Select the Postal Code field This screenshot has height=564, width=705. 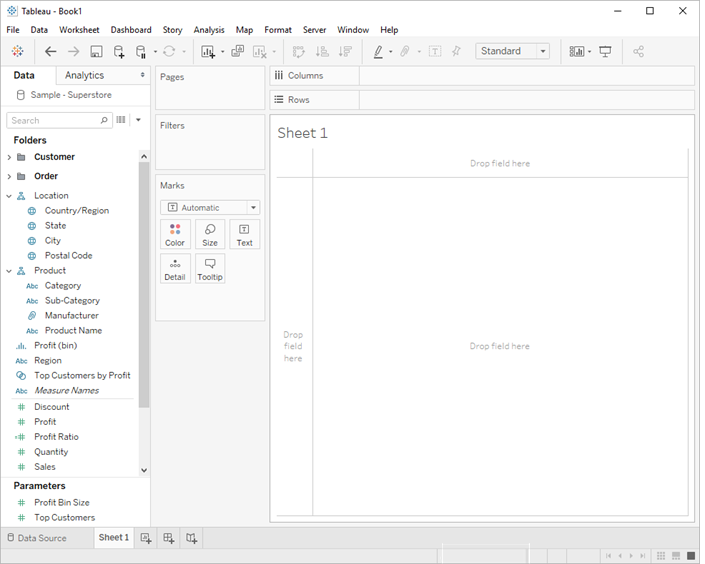[68, 256]
